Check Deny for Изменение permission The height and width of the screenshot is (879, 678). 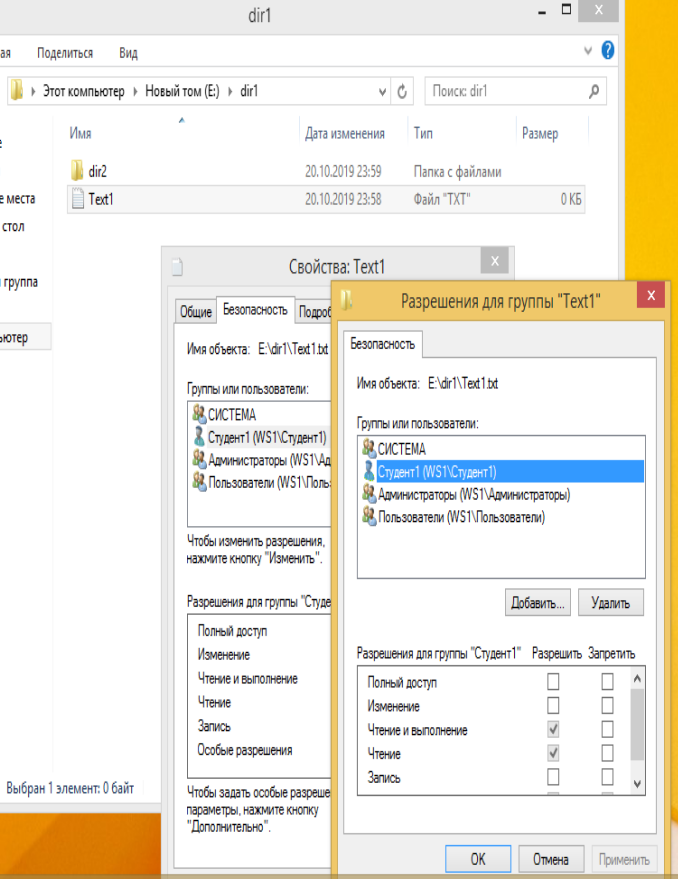(x=607, y=706)
